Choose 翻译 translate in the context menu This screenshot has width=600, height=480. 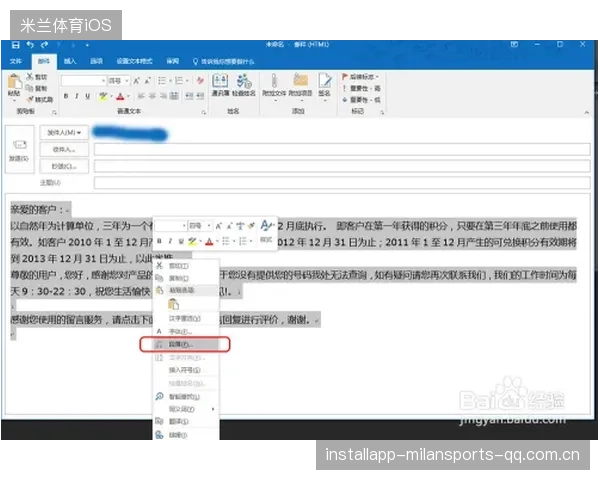click(186, 422)
